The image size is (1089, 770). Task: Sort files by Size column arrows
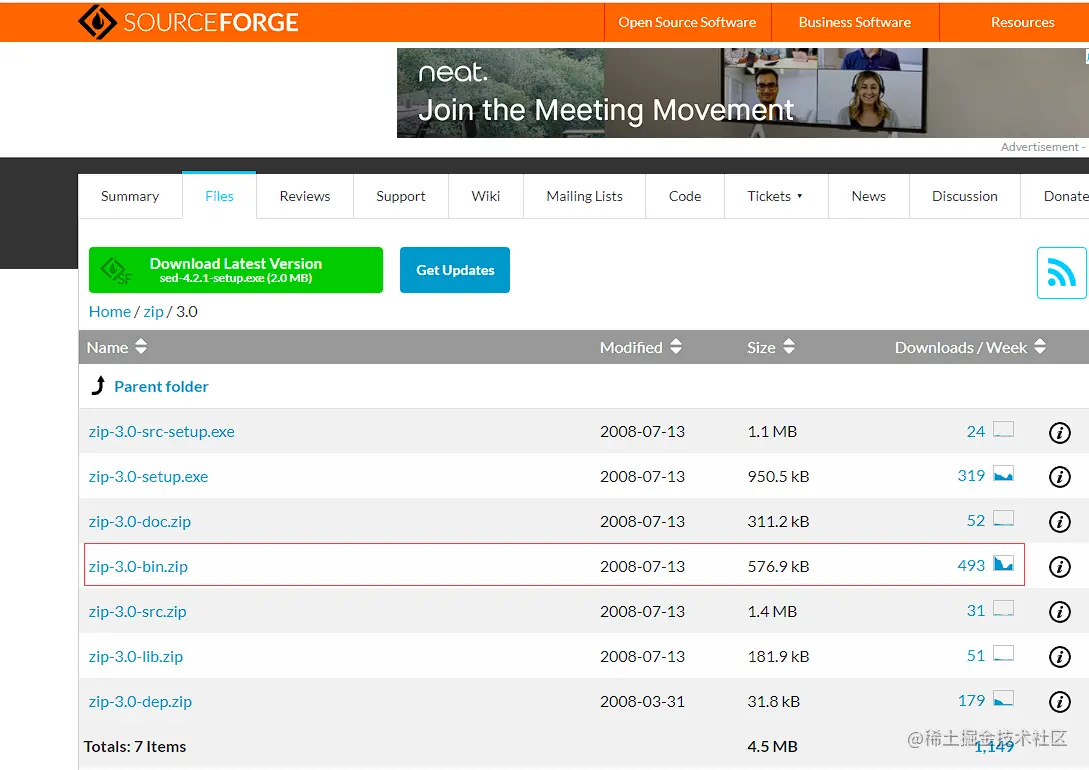click(788, 346)
